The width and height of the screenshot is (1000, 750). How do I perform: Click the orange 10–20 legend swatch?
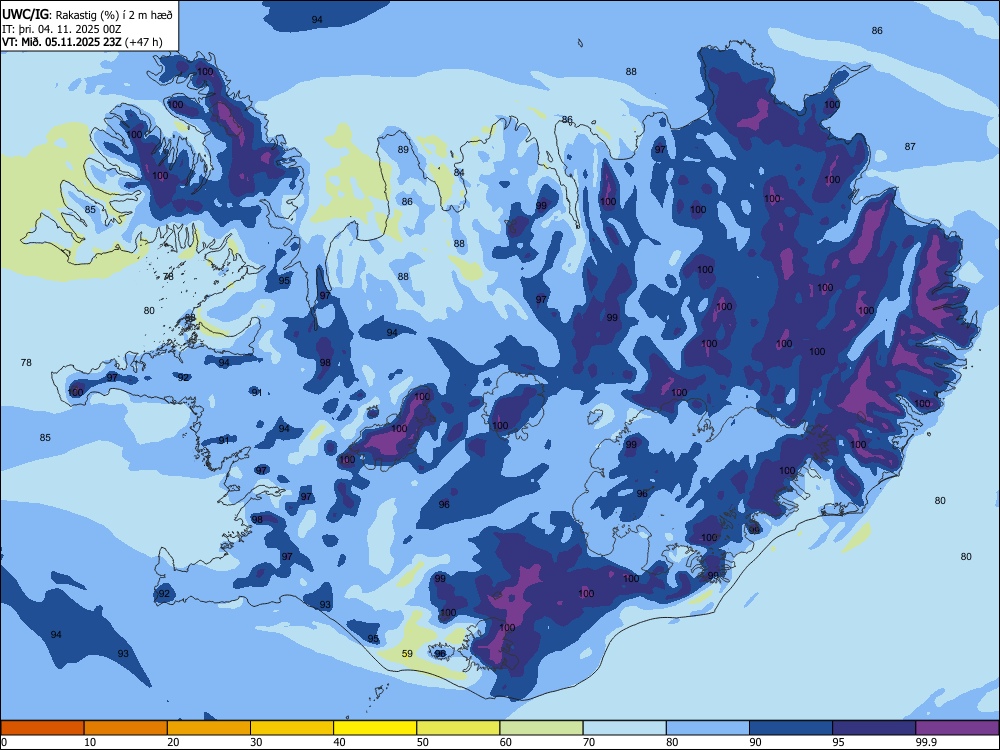126,728
